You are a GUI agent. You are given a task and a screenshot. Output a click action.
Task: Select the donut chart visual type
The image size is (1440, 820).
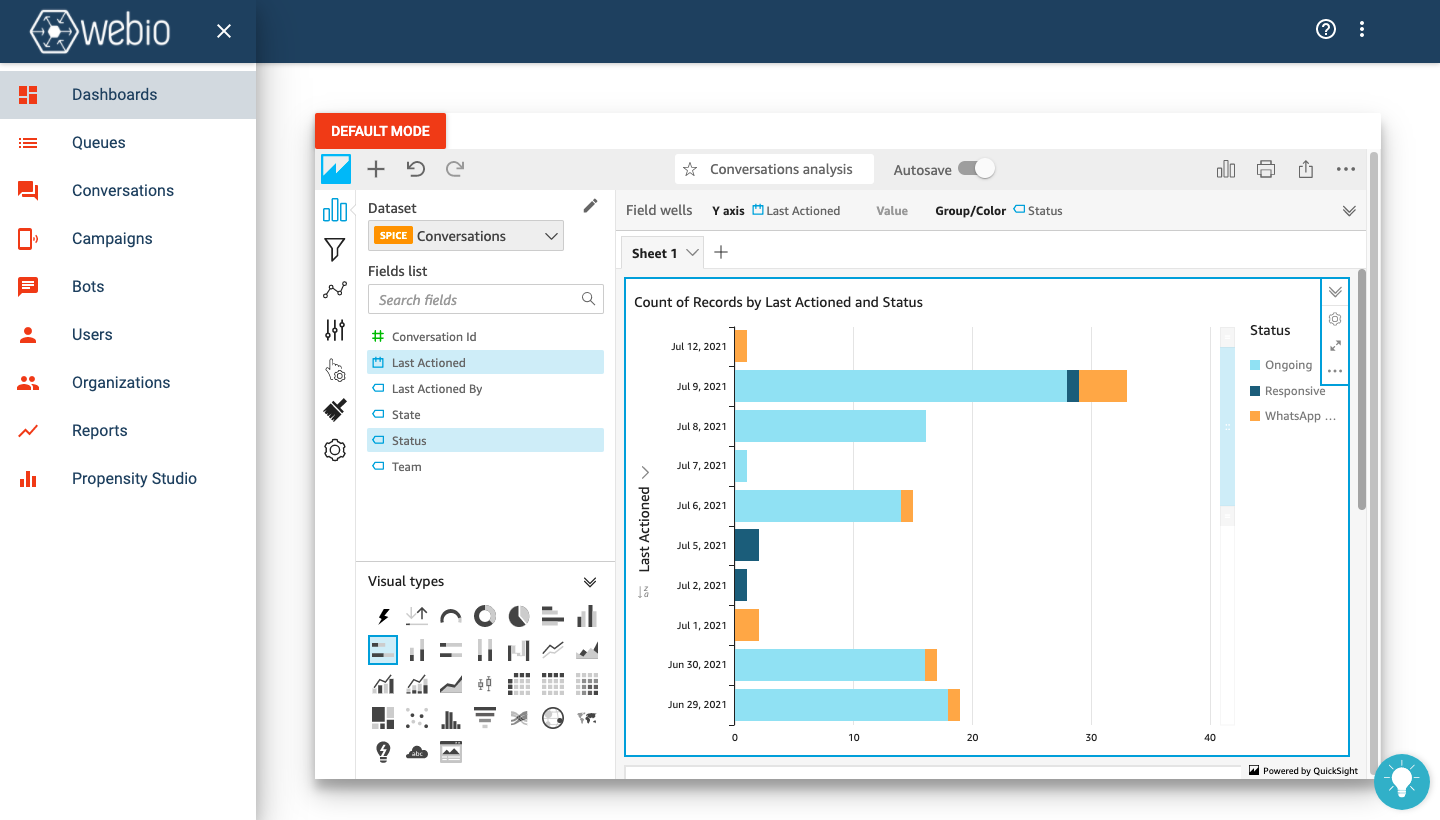point(485,615)
